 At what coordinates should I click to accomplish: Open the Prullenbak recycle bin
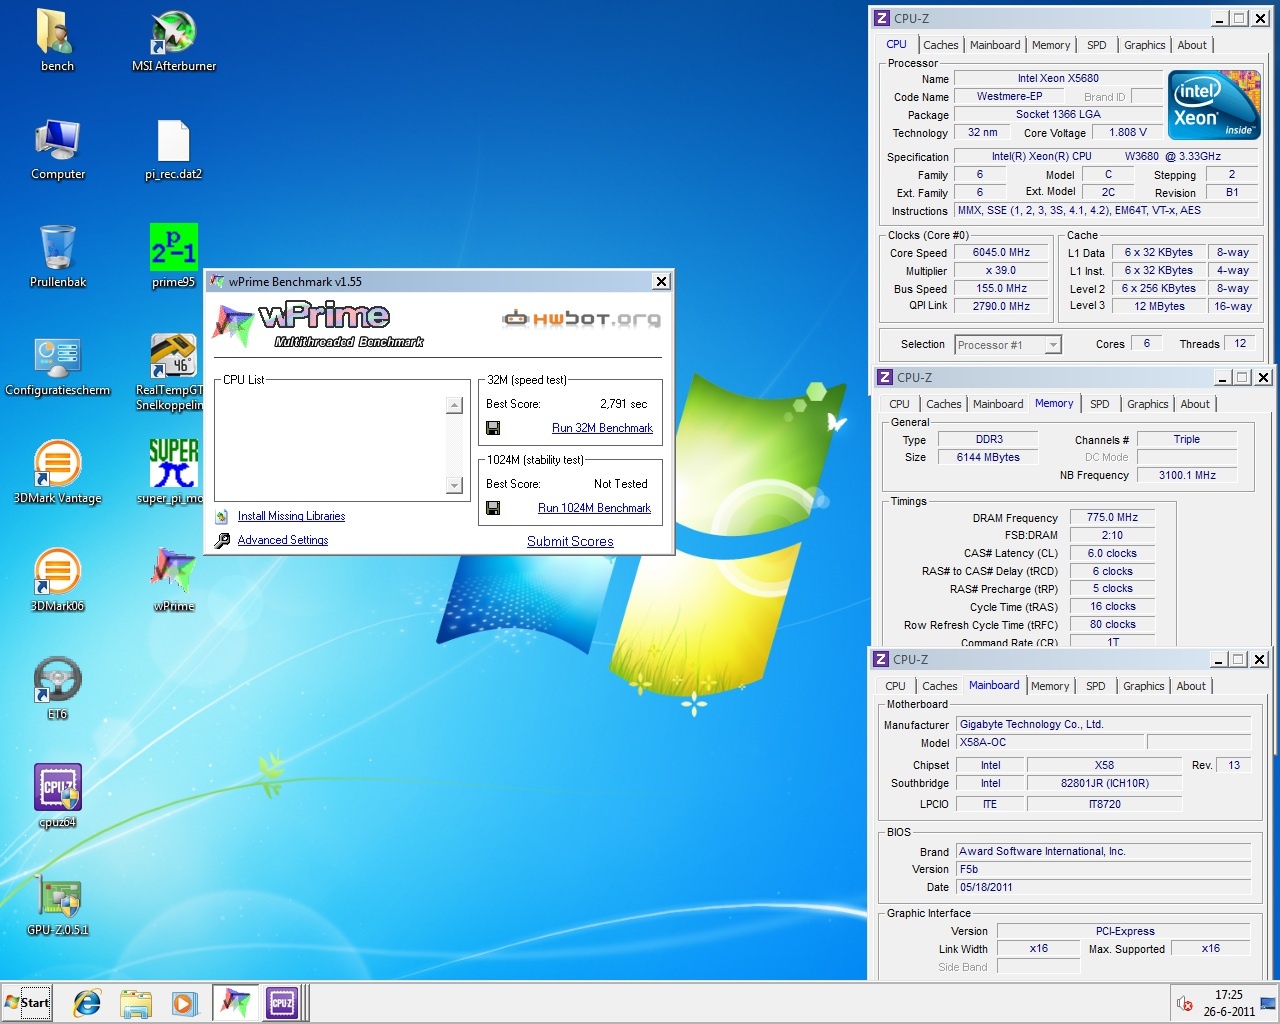[x=57, y=248]
